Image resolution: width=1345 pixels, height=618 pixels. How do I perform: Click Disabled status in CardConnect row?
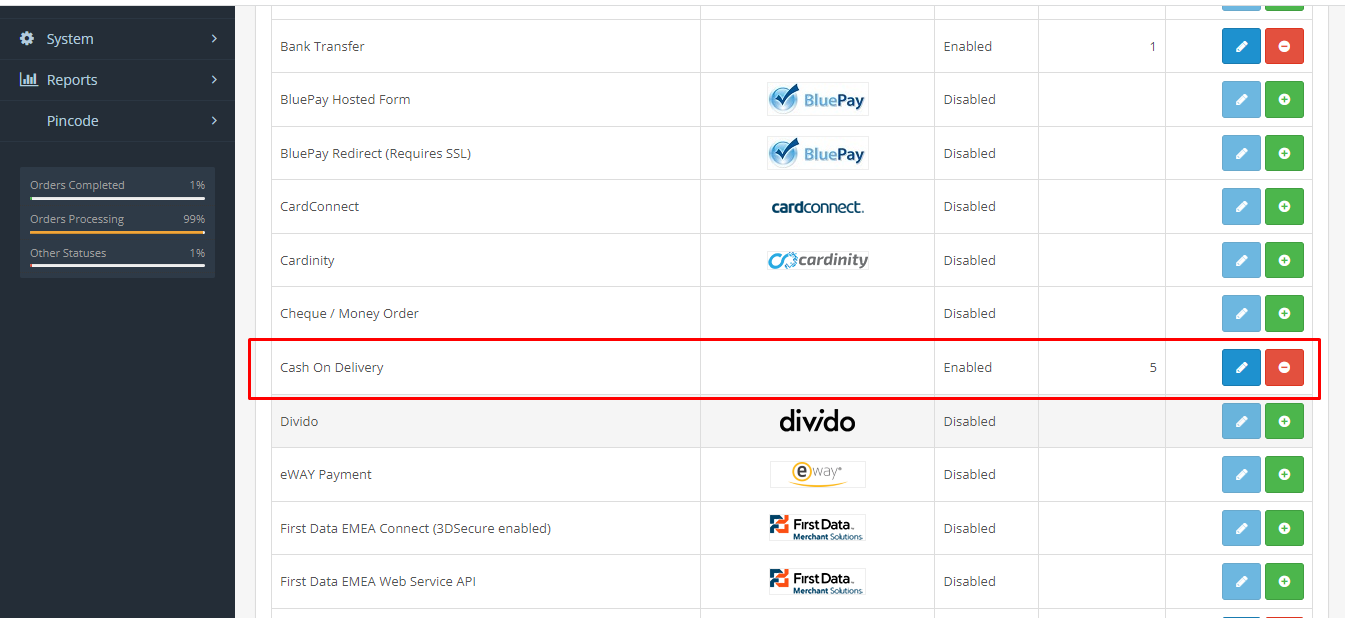969,206
